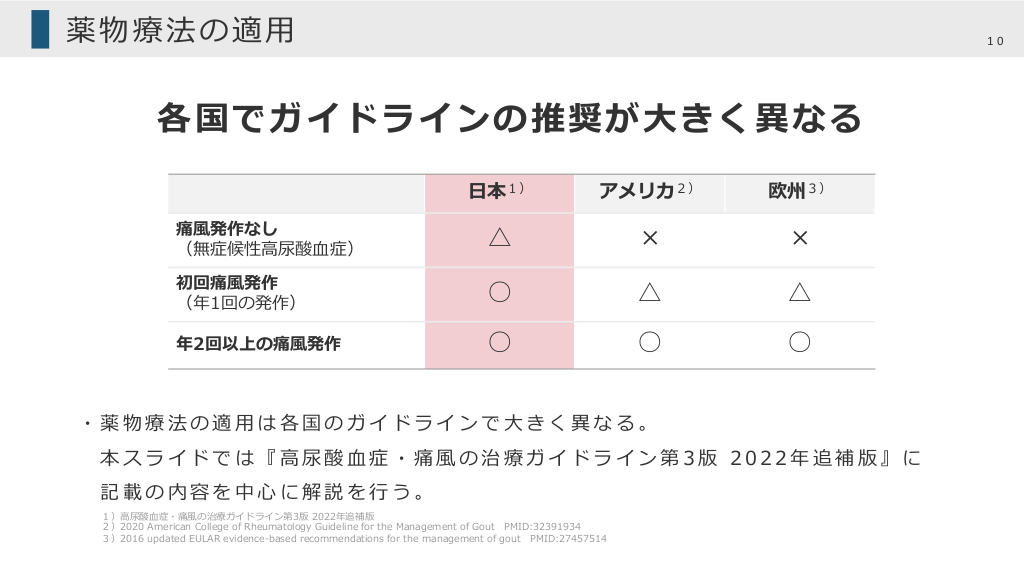Select the circle in Japan's 年2回以上 row
The height and width of the screenshot is (576, 1024).
(x=500, y=343)
